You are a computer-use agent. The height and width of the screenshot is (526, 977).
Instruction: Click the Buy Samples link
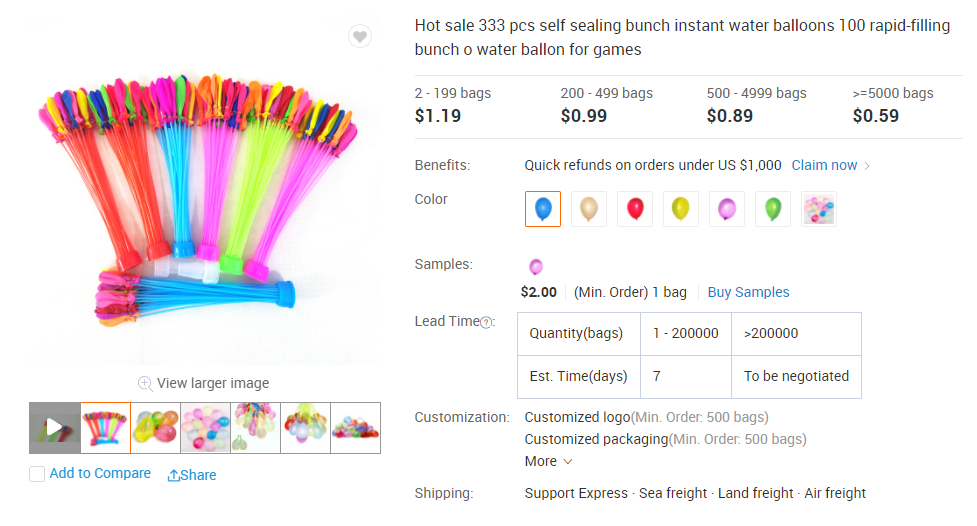click(748, 292)
